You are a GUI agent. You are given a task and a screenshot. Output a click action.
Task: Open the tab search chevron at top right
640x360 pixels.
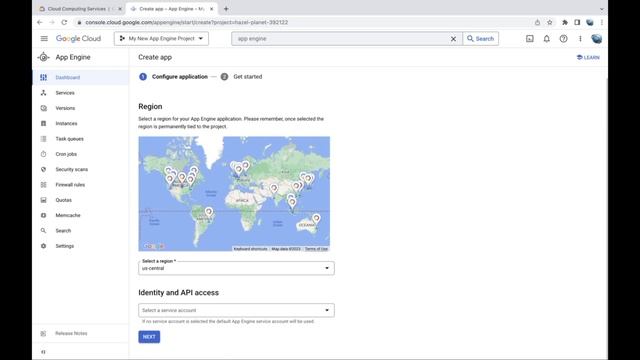coord(601,9)
